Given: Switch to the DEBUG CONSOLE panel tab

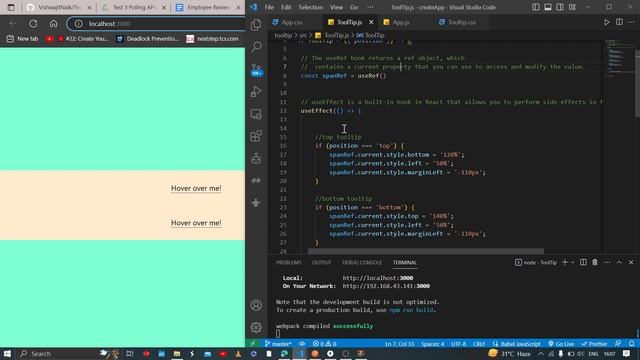Looking at the screenshot, I should click(x=362, y=262).
